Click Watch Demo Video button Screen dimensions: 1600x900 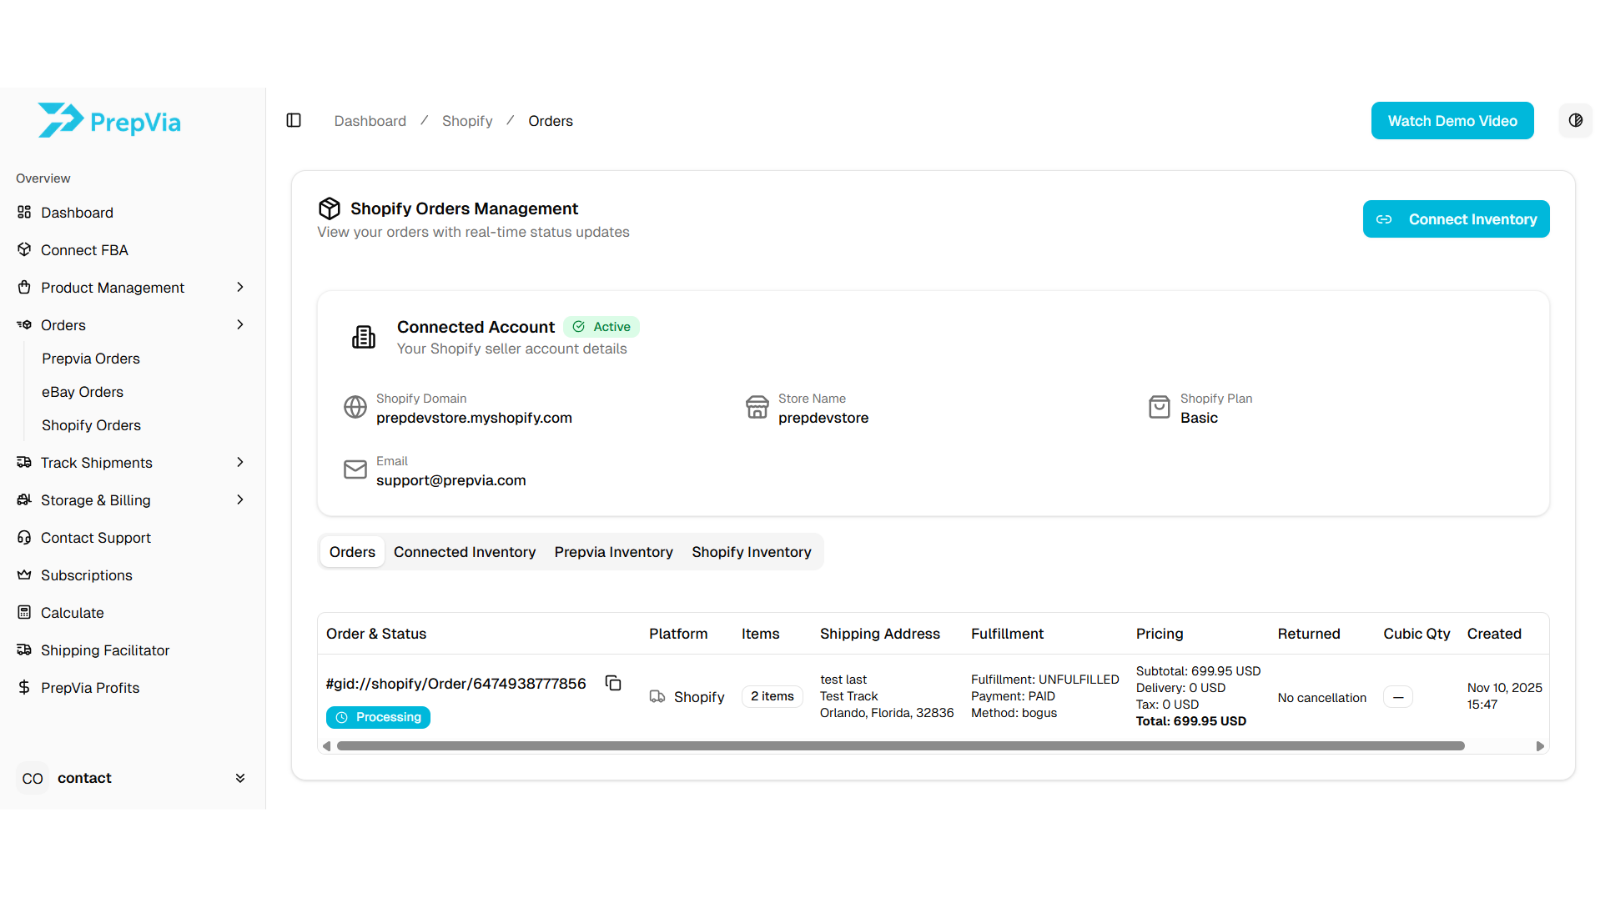pos(1452,121)
